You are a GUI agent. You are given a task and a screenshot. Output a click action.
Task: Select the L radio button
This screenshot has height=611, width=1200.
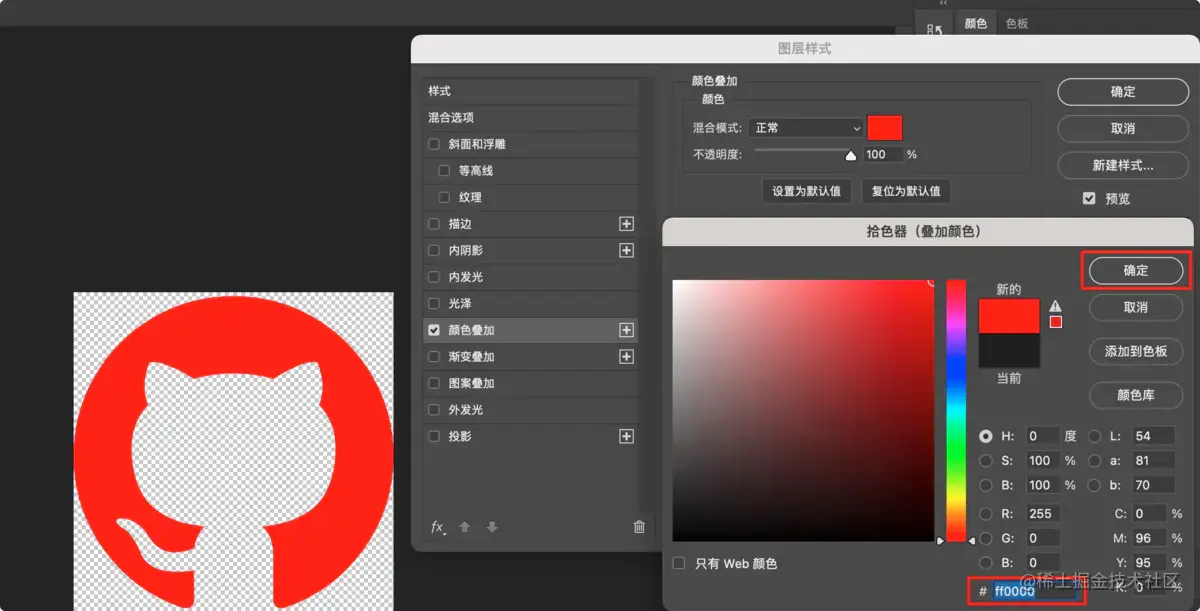coord(1095,436)
